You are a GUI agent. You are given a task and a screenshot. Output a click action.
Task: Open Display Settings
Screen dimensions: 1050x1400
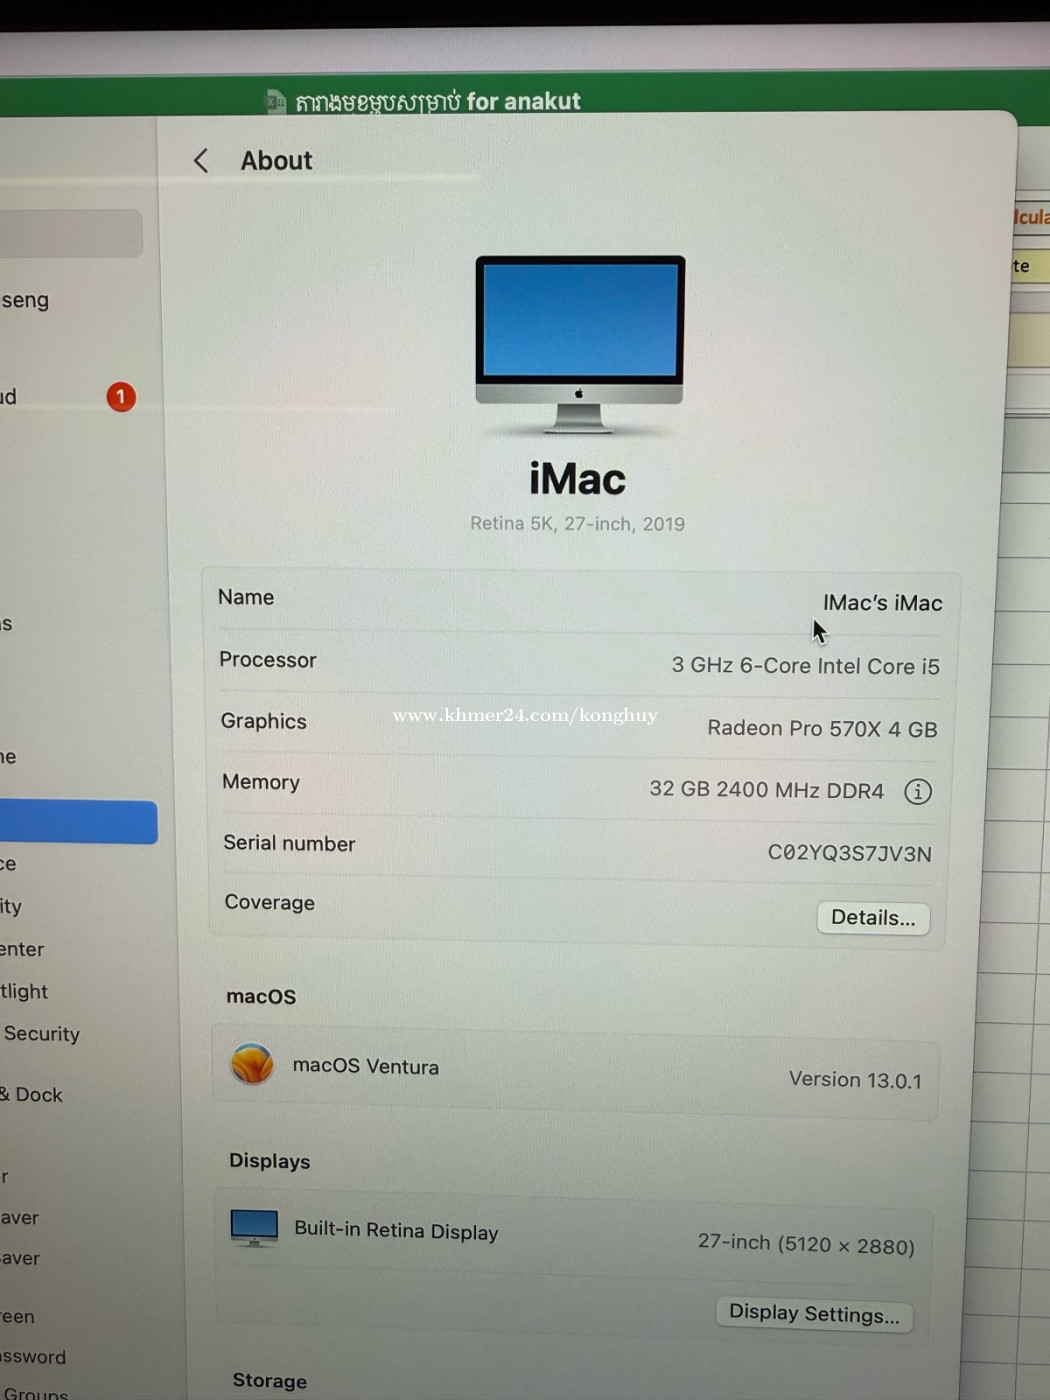(814, 1313)
